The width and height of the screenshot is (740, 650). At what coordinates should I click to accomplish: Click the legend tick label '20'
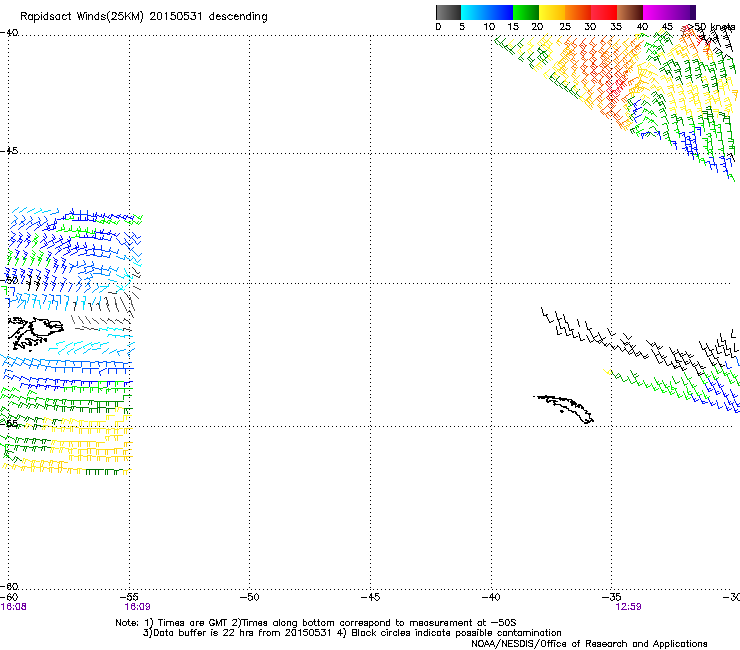[x=537, y=27]
